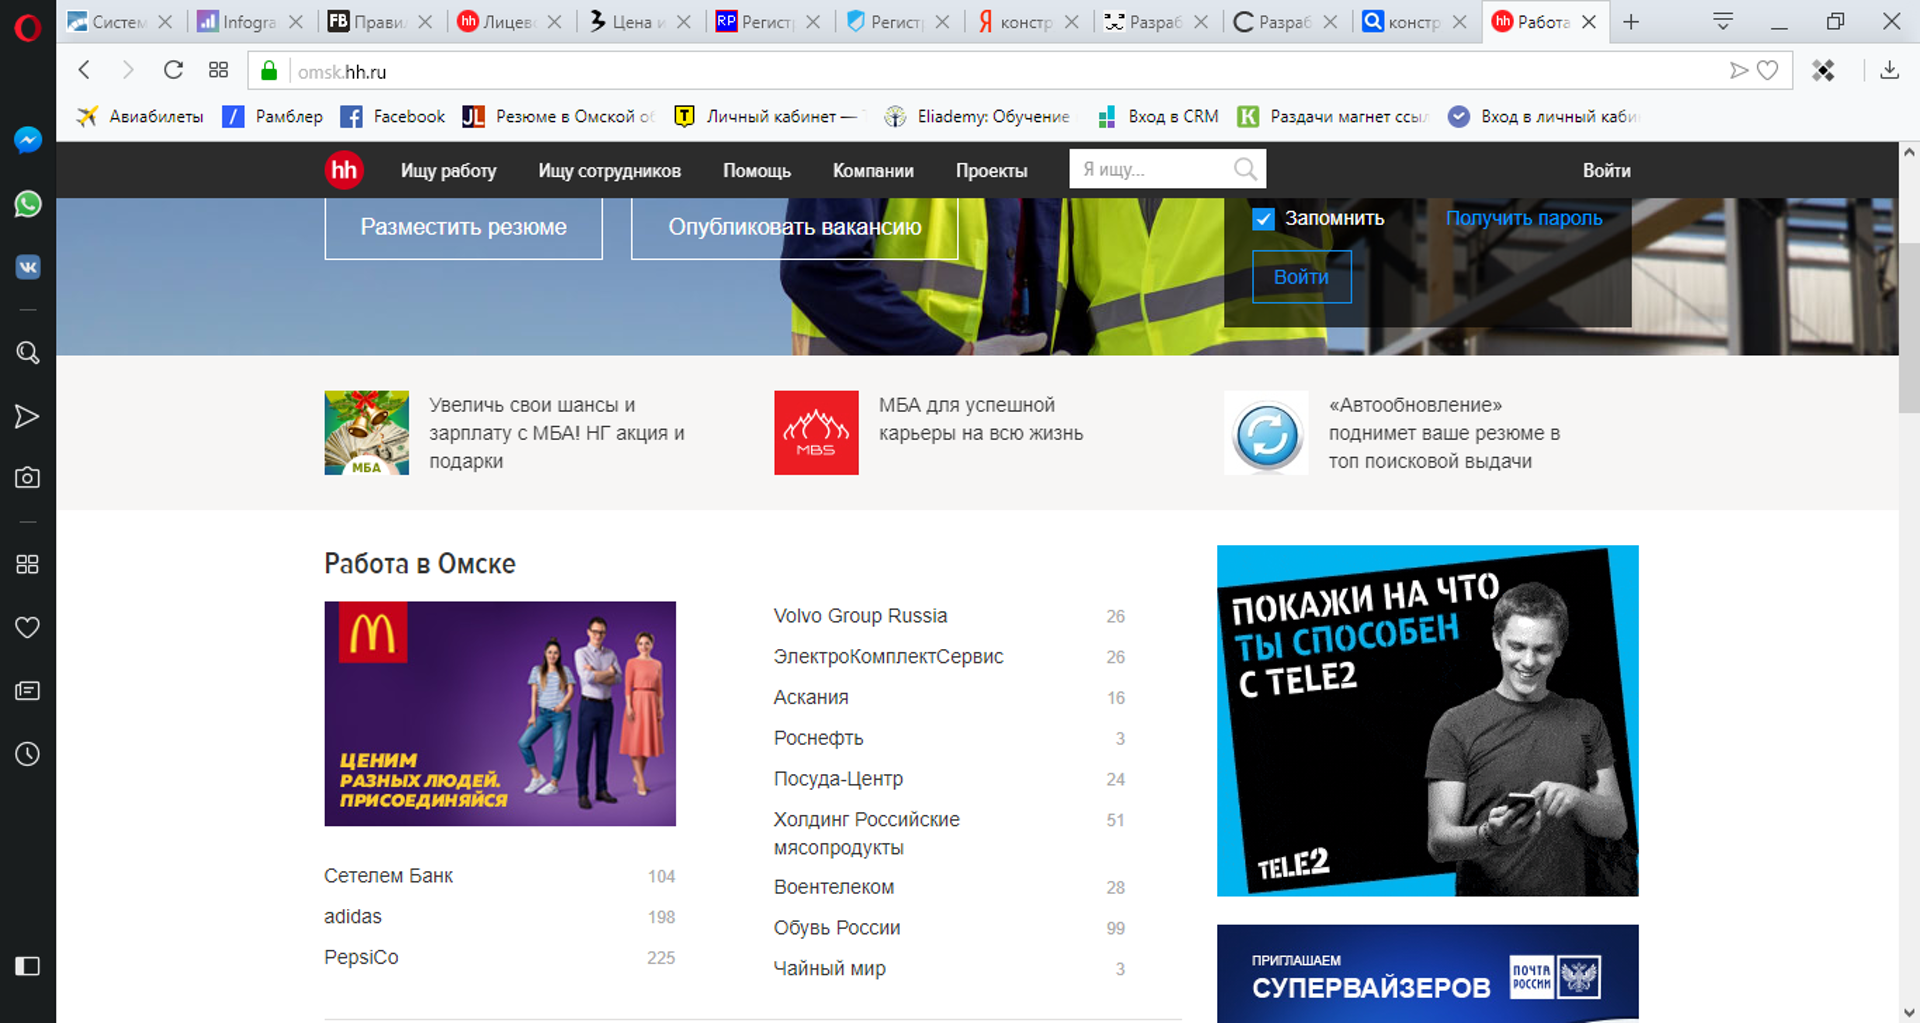Open Проекты menu item
Viewport: 1920px width, 1023px height.
point(991,171)
